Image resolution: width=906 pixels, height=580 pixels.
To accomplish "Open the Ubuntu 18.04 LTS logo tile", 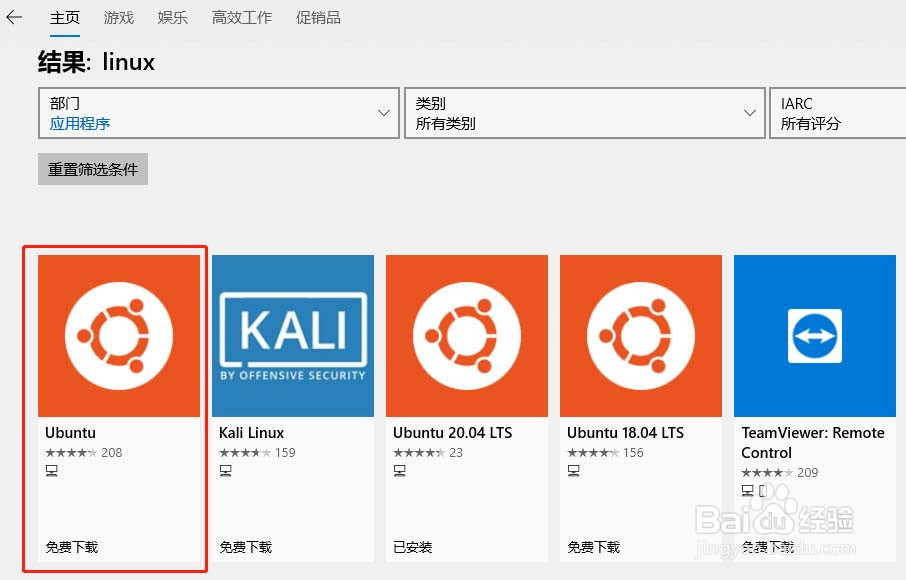I will (x=641, y=336).
